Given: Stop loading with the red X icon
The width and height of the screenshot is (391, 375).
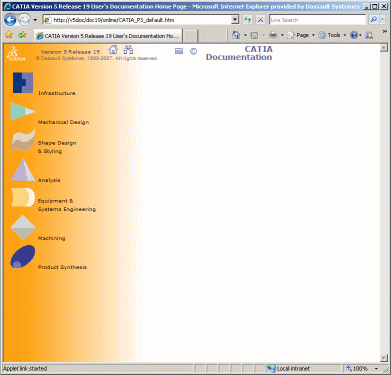Looking at the screenshot, I should pos(260,20).
